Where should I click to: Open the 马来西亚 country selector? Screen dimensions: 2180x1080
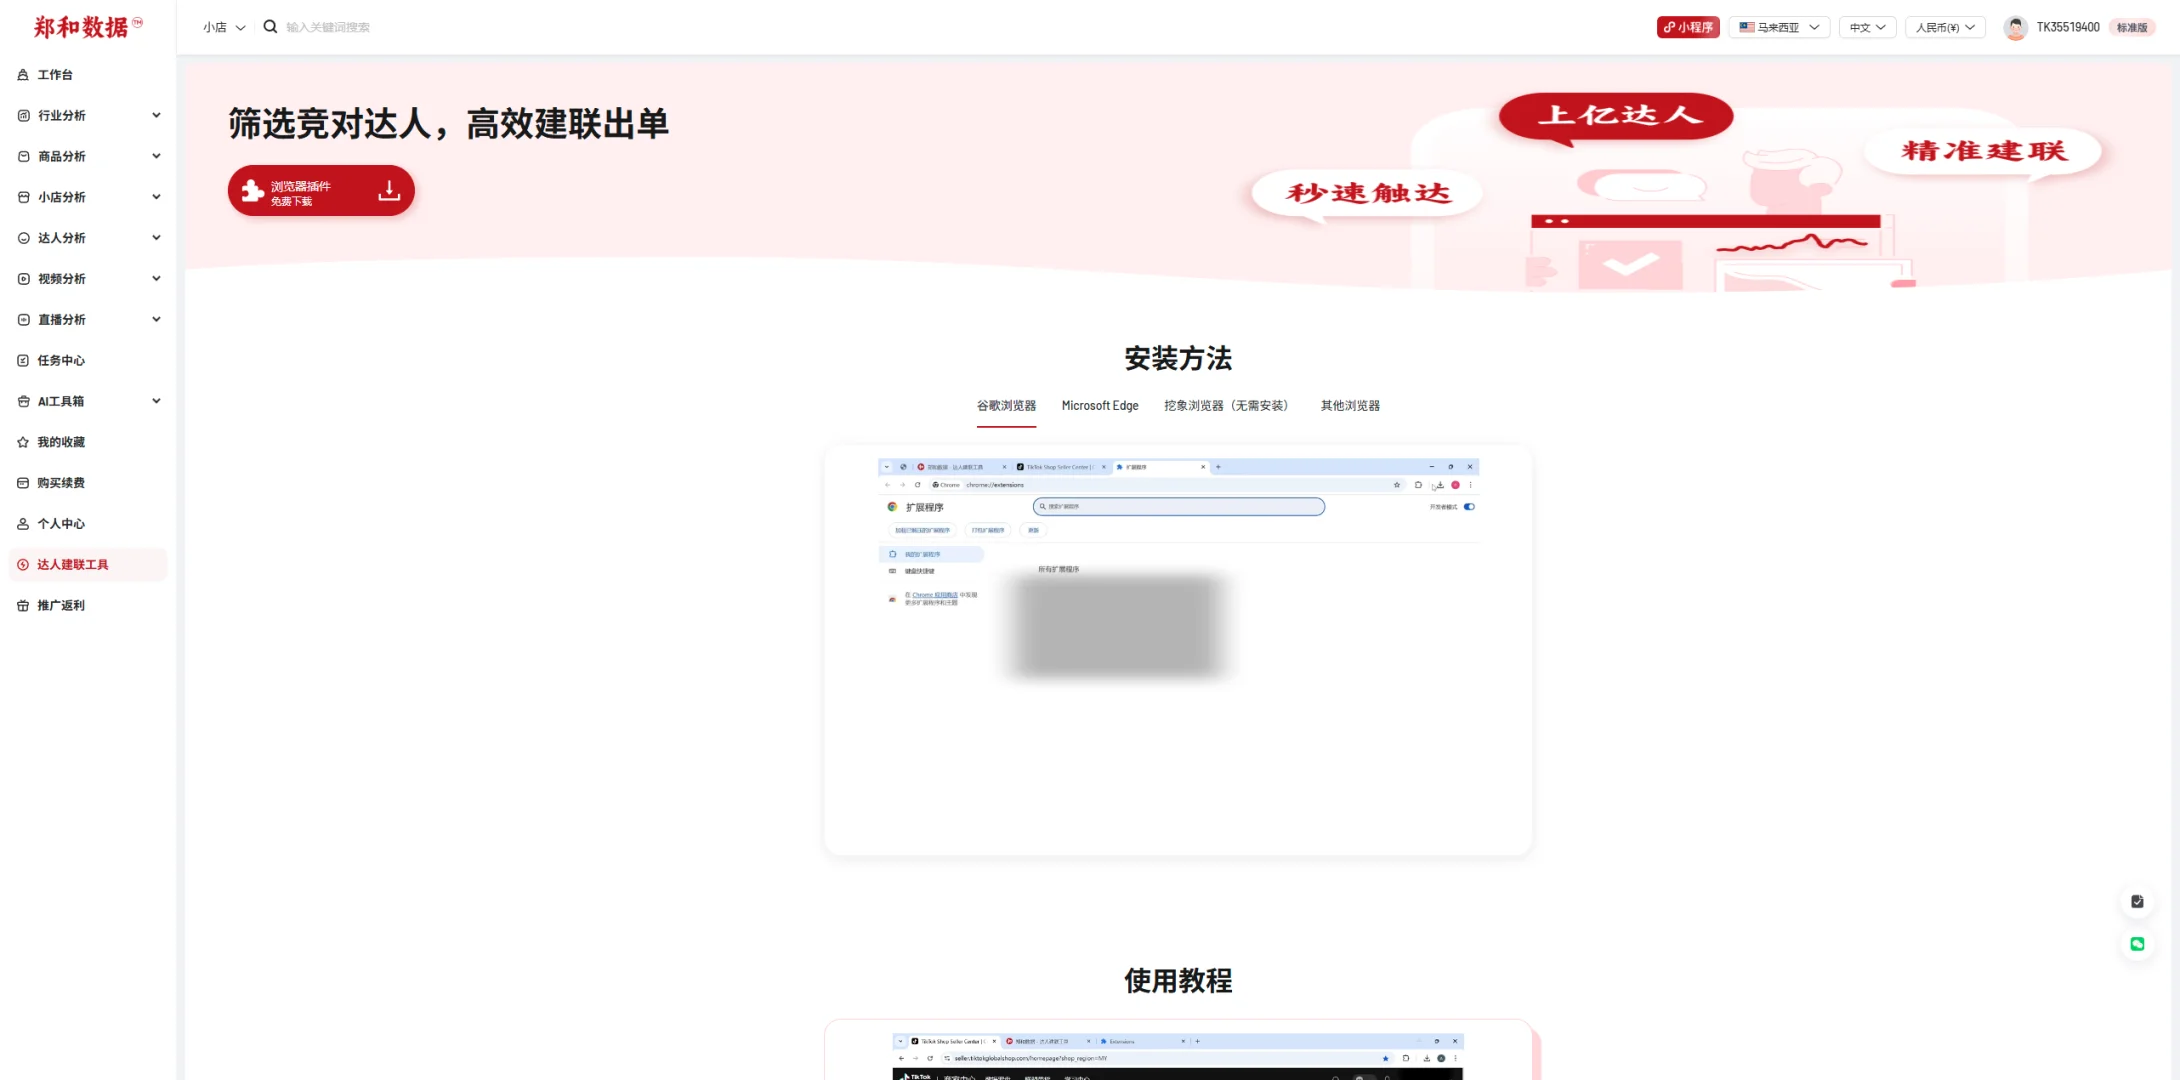pos(1779,27)
